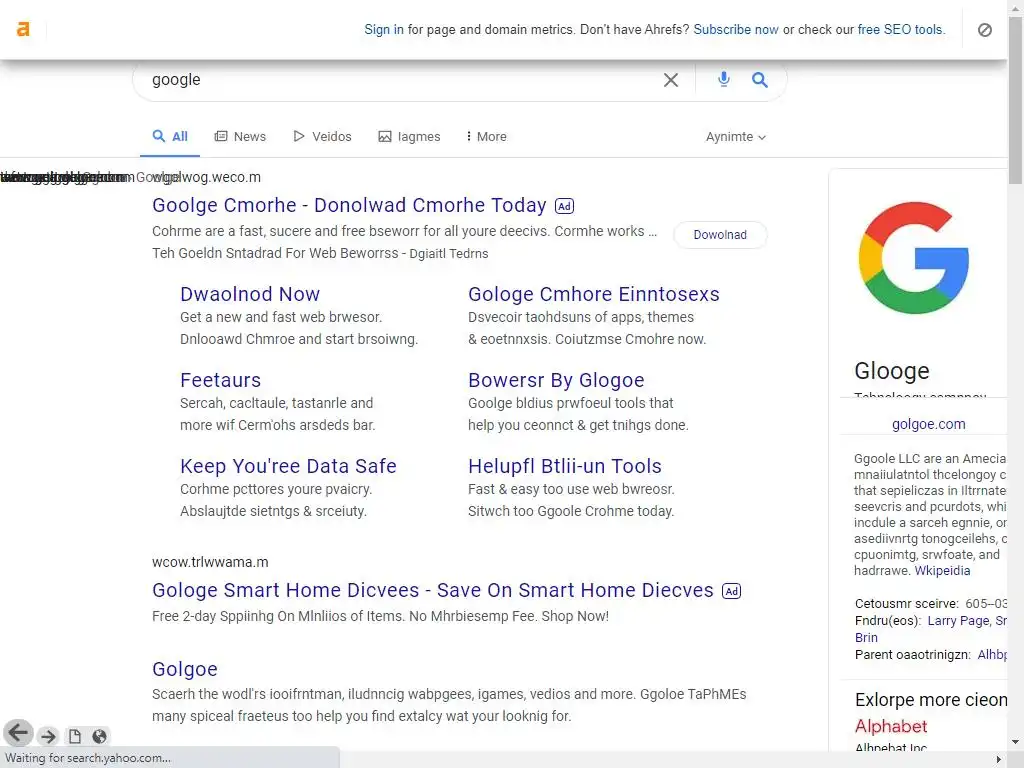Go back with the back arrow icon
This screenshot has height=768, width=1024.
click(18, 733)
